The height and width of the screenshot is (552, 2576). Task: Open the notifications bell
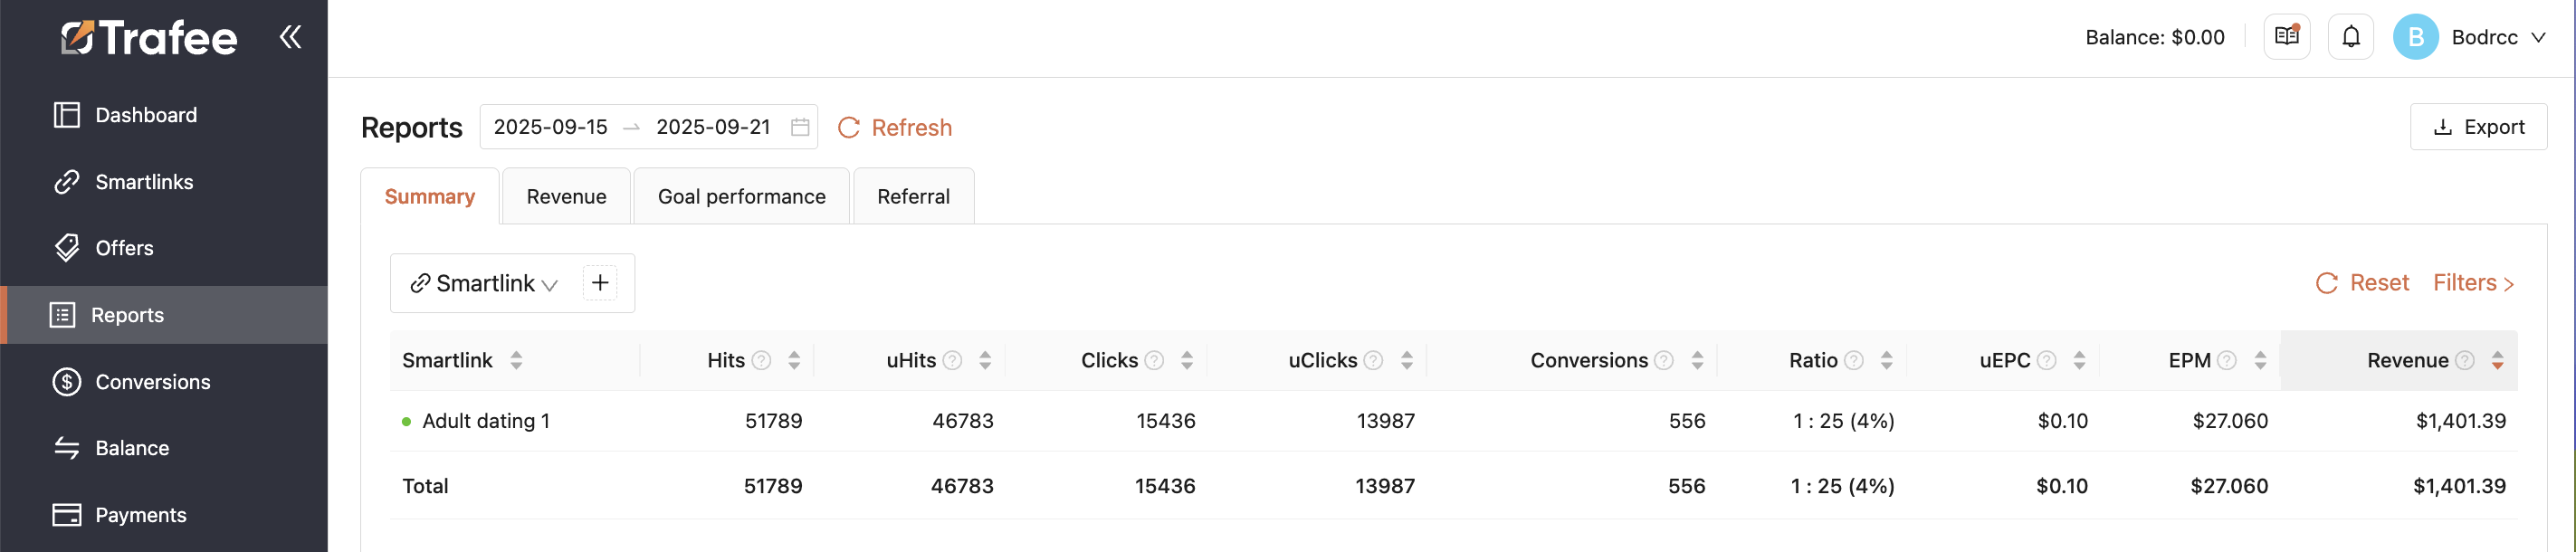pyautogui.click(x=2350, y=37)
